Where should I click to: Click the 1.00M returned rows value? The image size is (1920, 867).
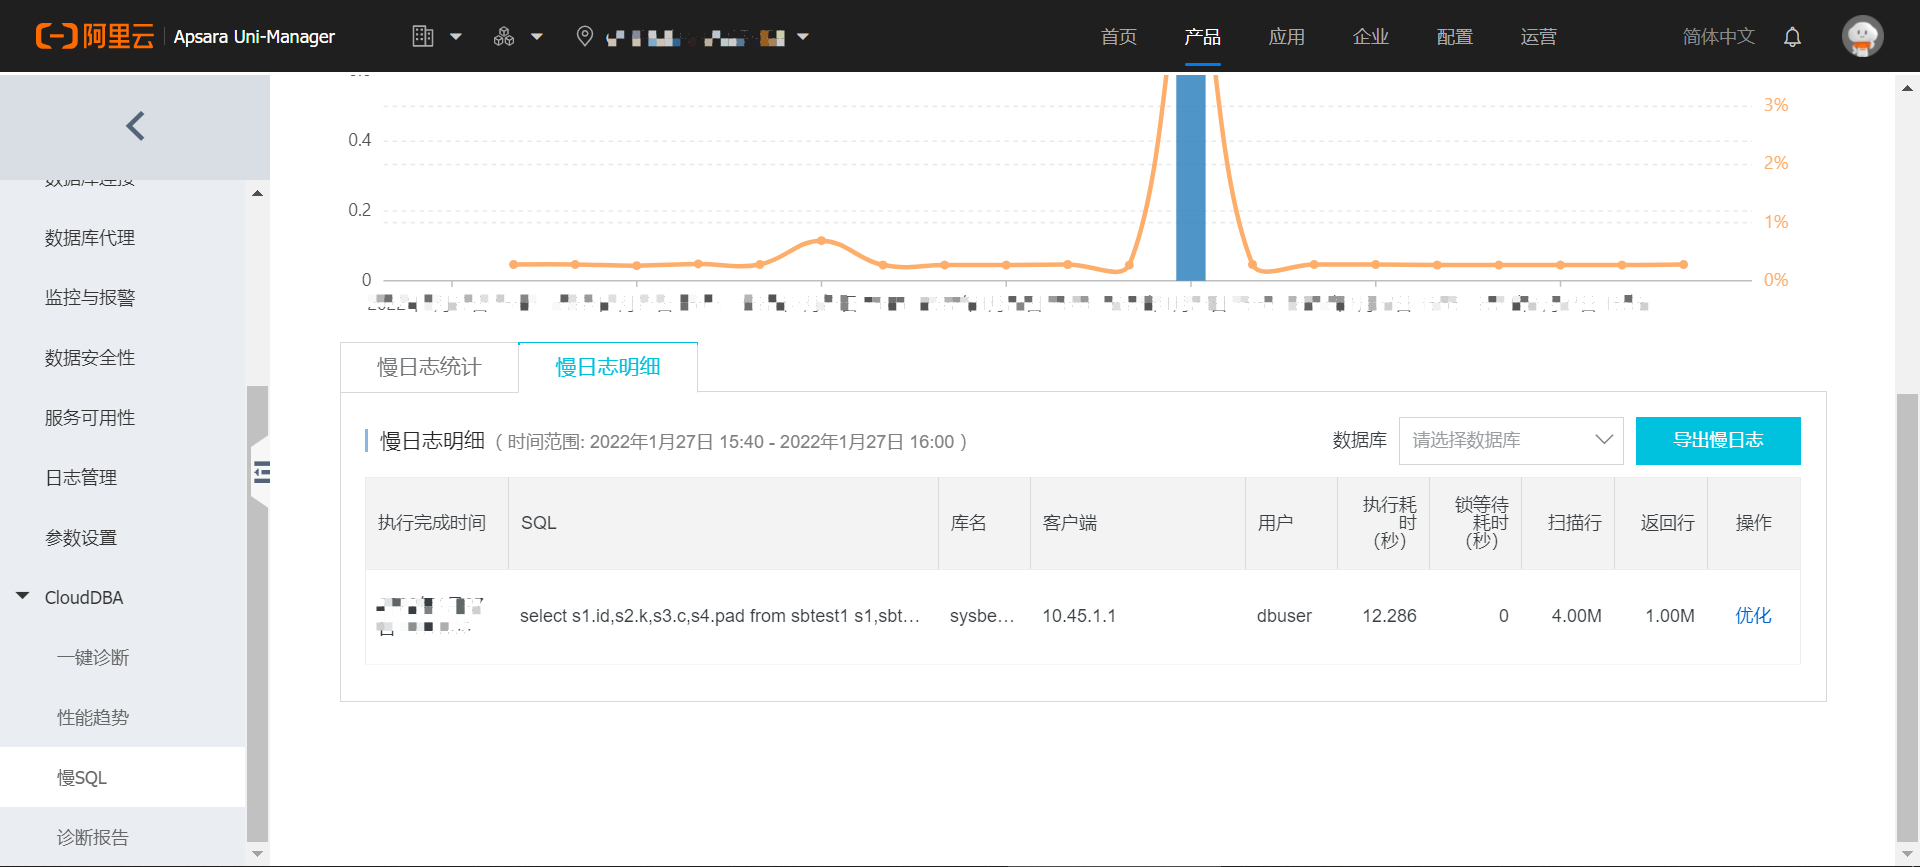pos(1670,616)
